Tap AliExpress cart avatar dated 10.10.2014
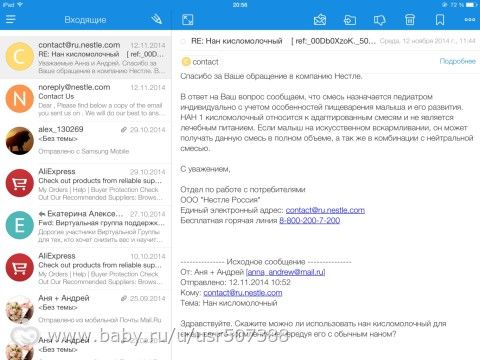The height and width of the screenshot is (360, 480). point(20,267)
